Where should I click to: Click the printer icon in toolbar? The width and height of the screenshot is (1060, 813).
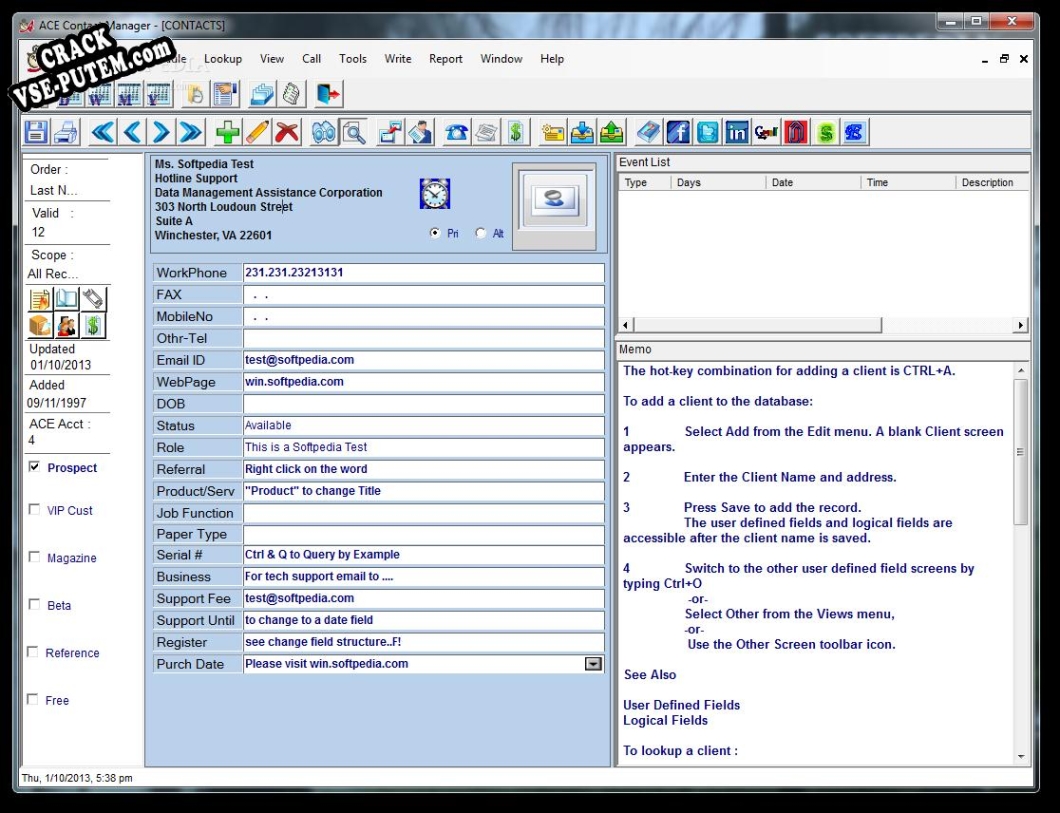click(x=66, y=132)
